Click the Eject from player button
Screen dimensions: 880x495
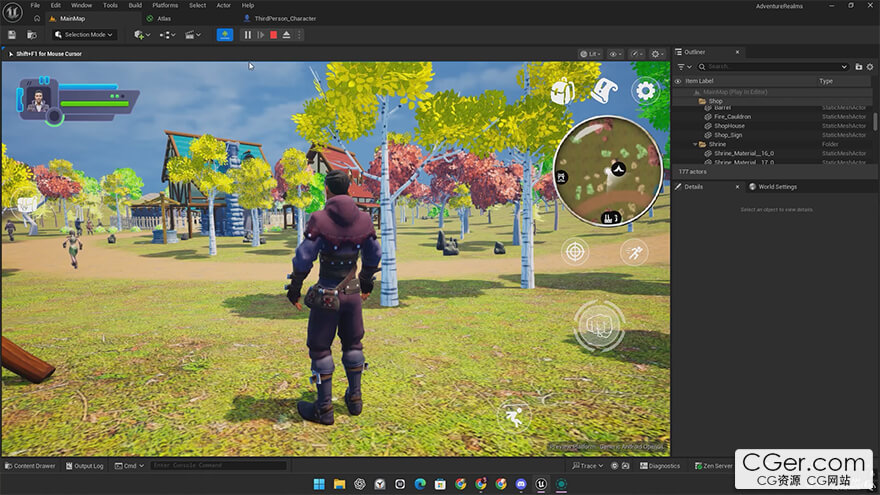pyautogui.click(x=286, y=35)
